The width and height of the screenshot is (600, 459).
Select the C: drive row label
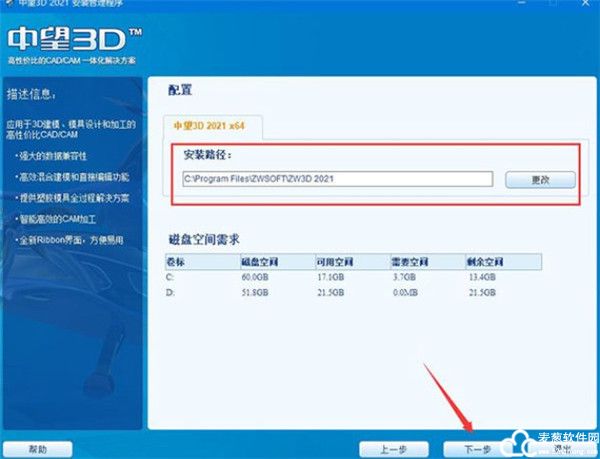coord(170,277)
